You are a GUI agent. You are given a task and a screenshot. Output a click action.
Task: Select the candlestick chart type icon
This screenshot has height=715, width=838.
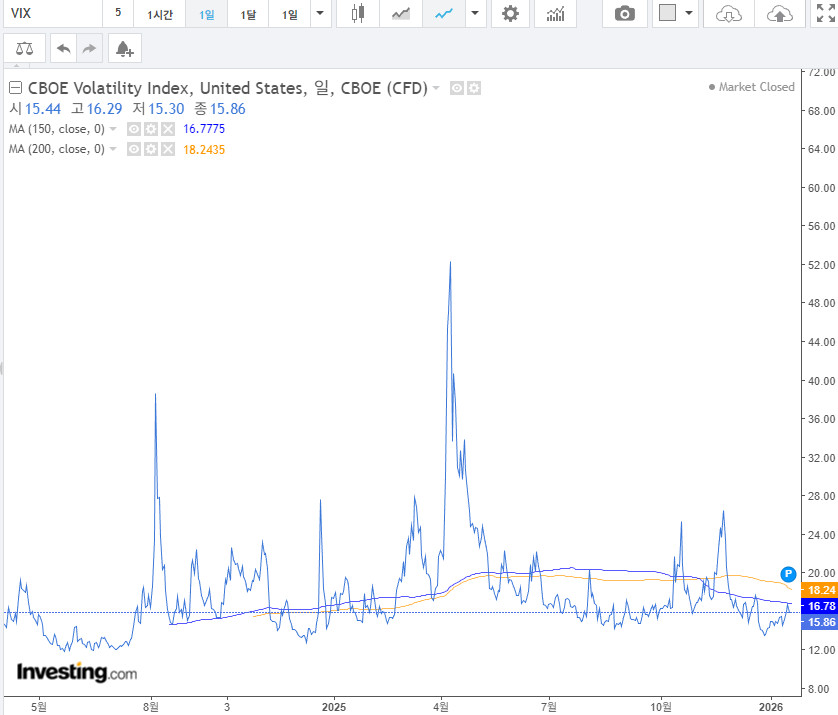point(358,13)
